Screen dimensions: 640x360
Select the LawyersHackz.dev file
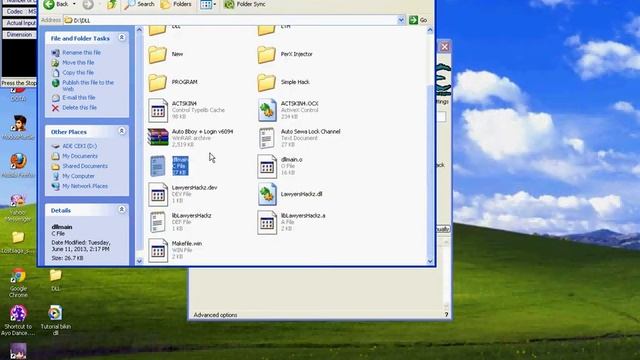pyautogui.click(x=182, y=194)
